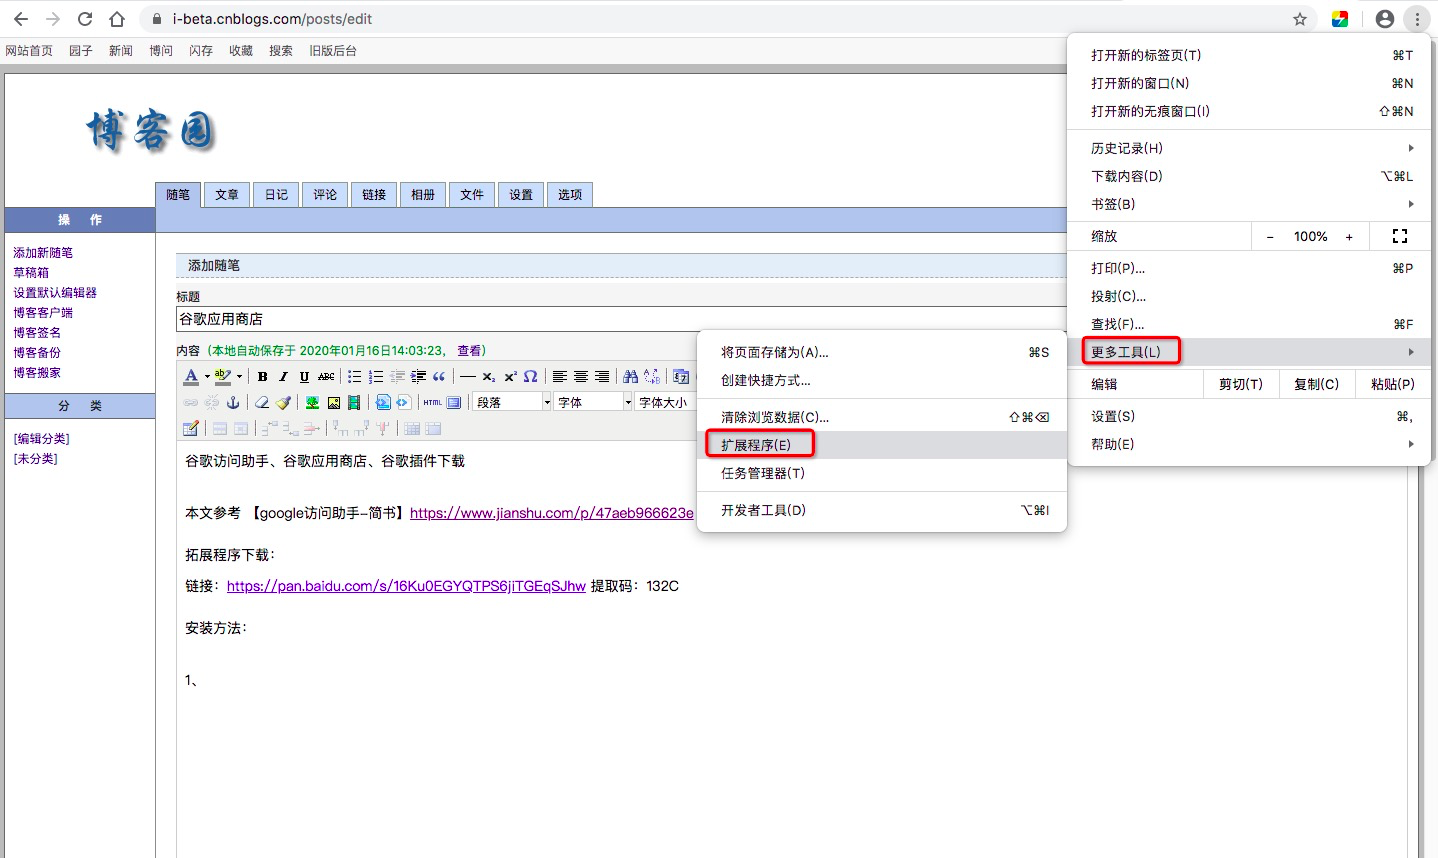
Task: Apply bold formatting in editor toolbar
Action: [x=262, y=377]
